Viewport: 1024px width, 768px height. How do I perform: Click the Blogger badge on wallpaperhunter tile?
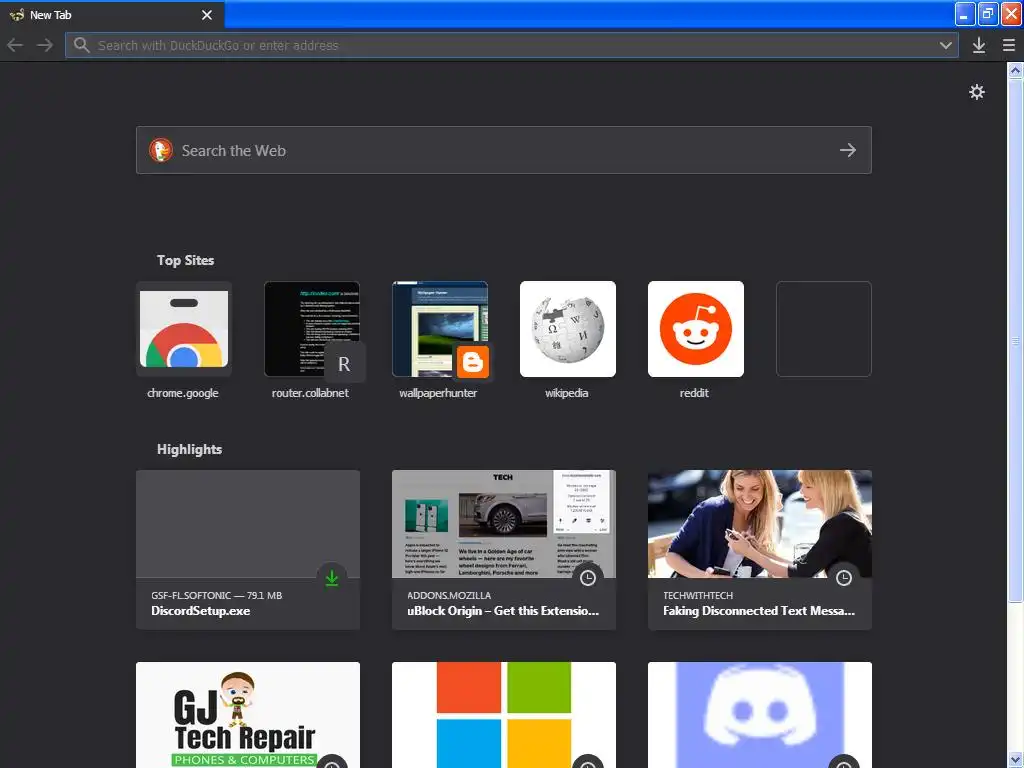pyautogui.click(x=472, y=362)
